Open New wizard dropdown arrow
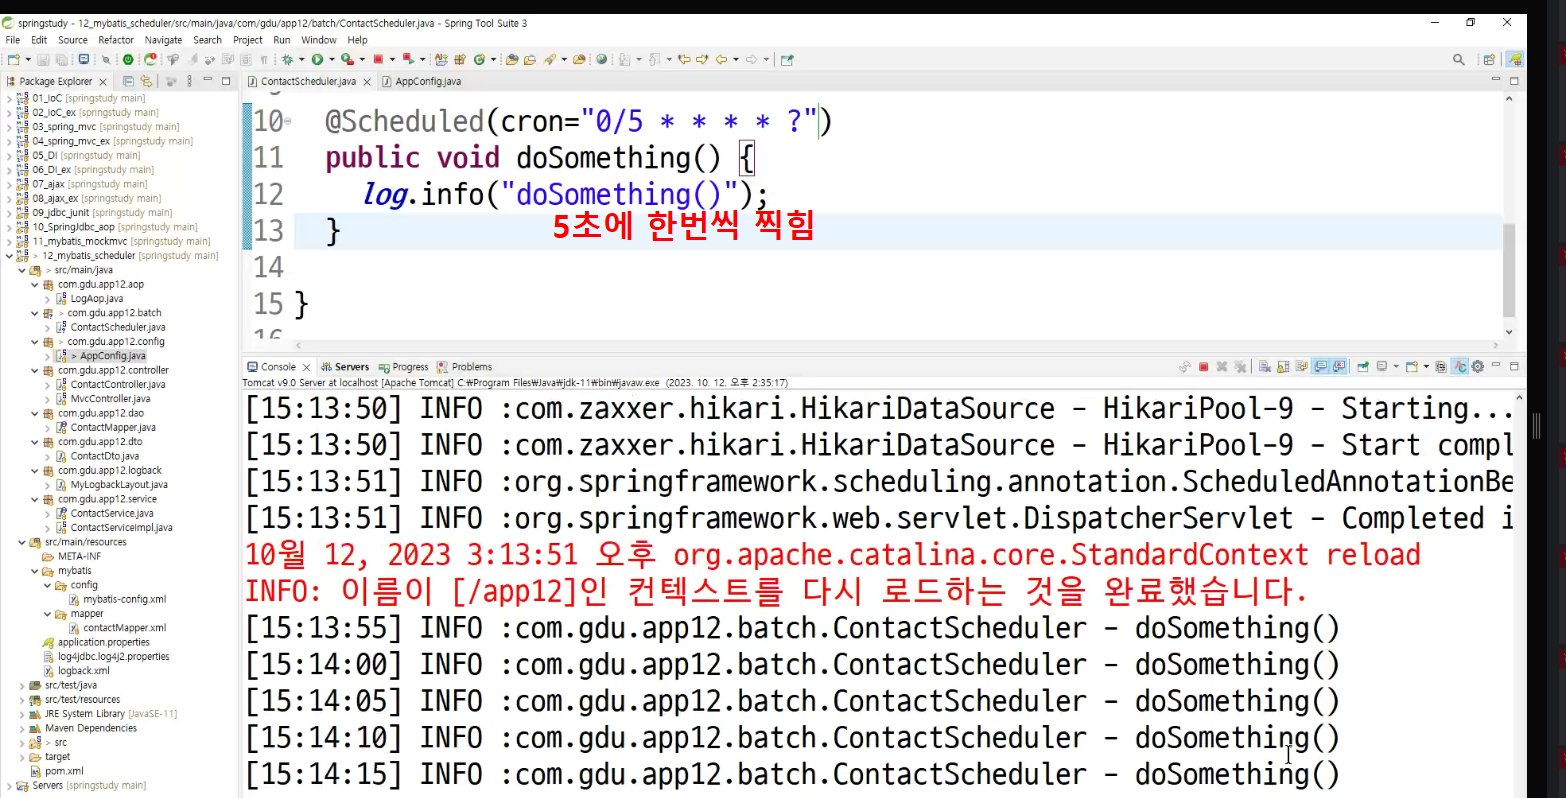Screen dimensions: 1566x798 pos(28,59)
